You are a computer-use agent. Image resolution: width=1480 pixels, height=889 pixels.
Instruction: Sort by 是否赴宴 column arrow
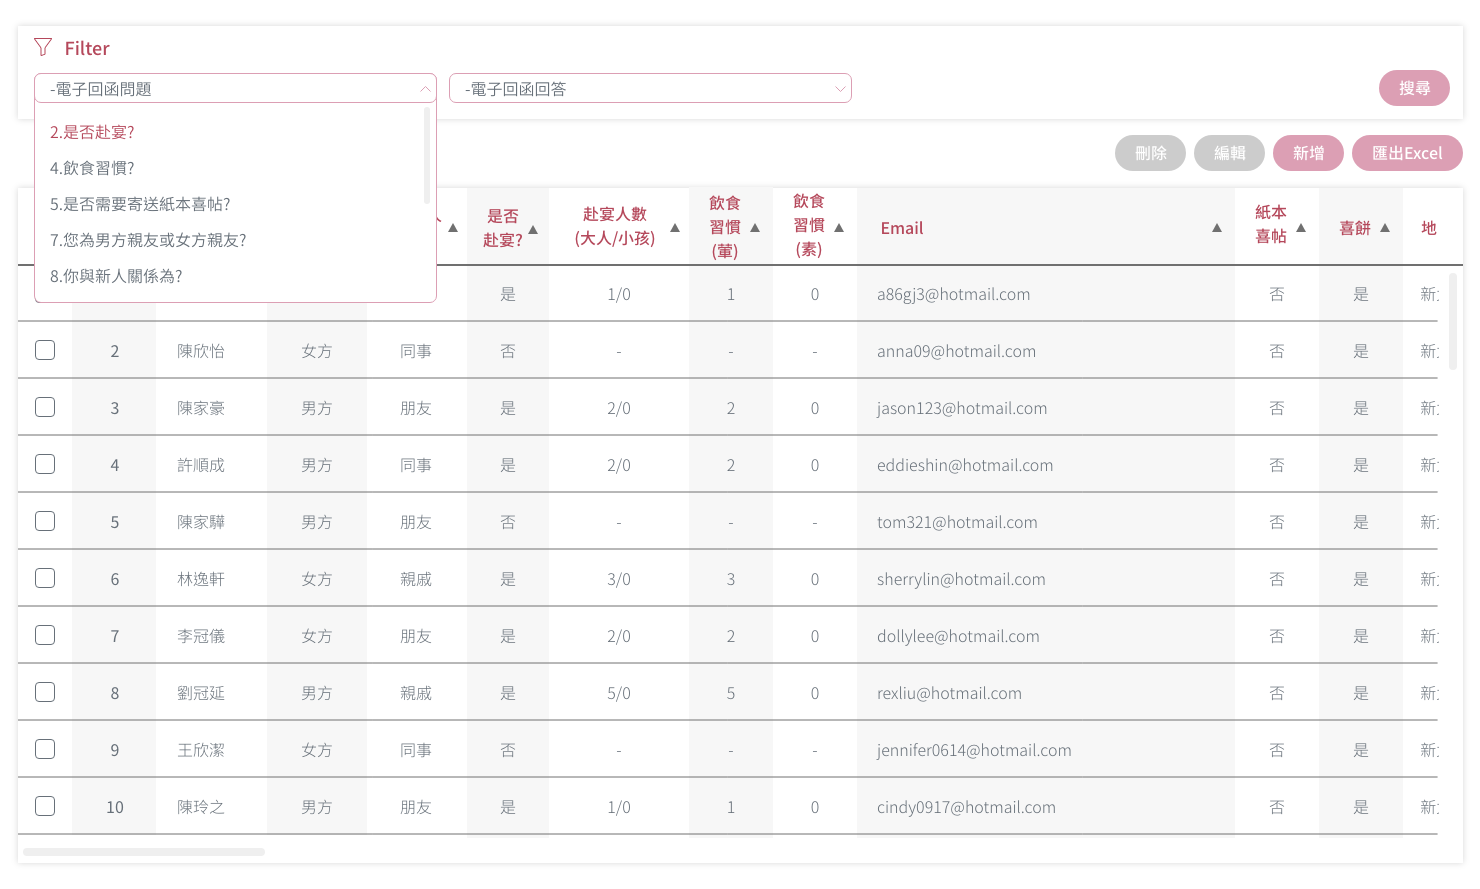tap(533, 229)
